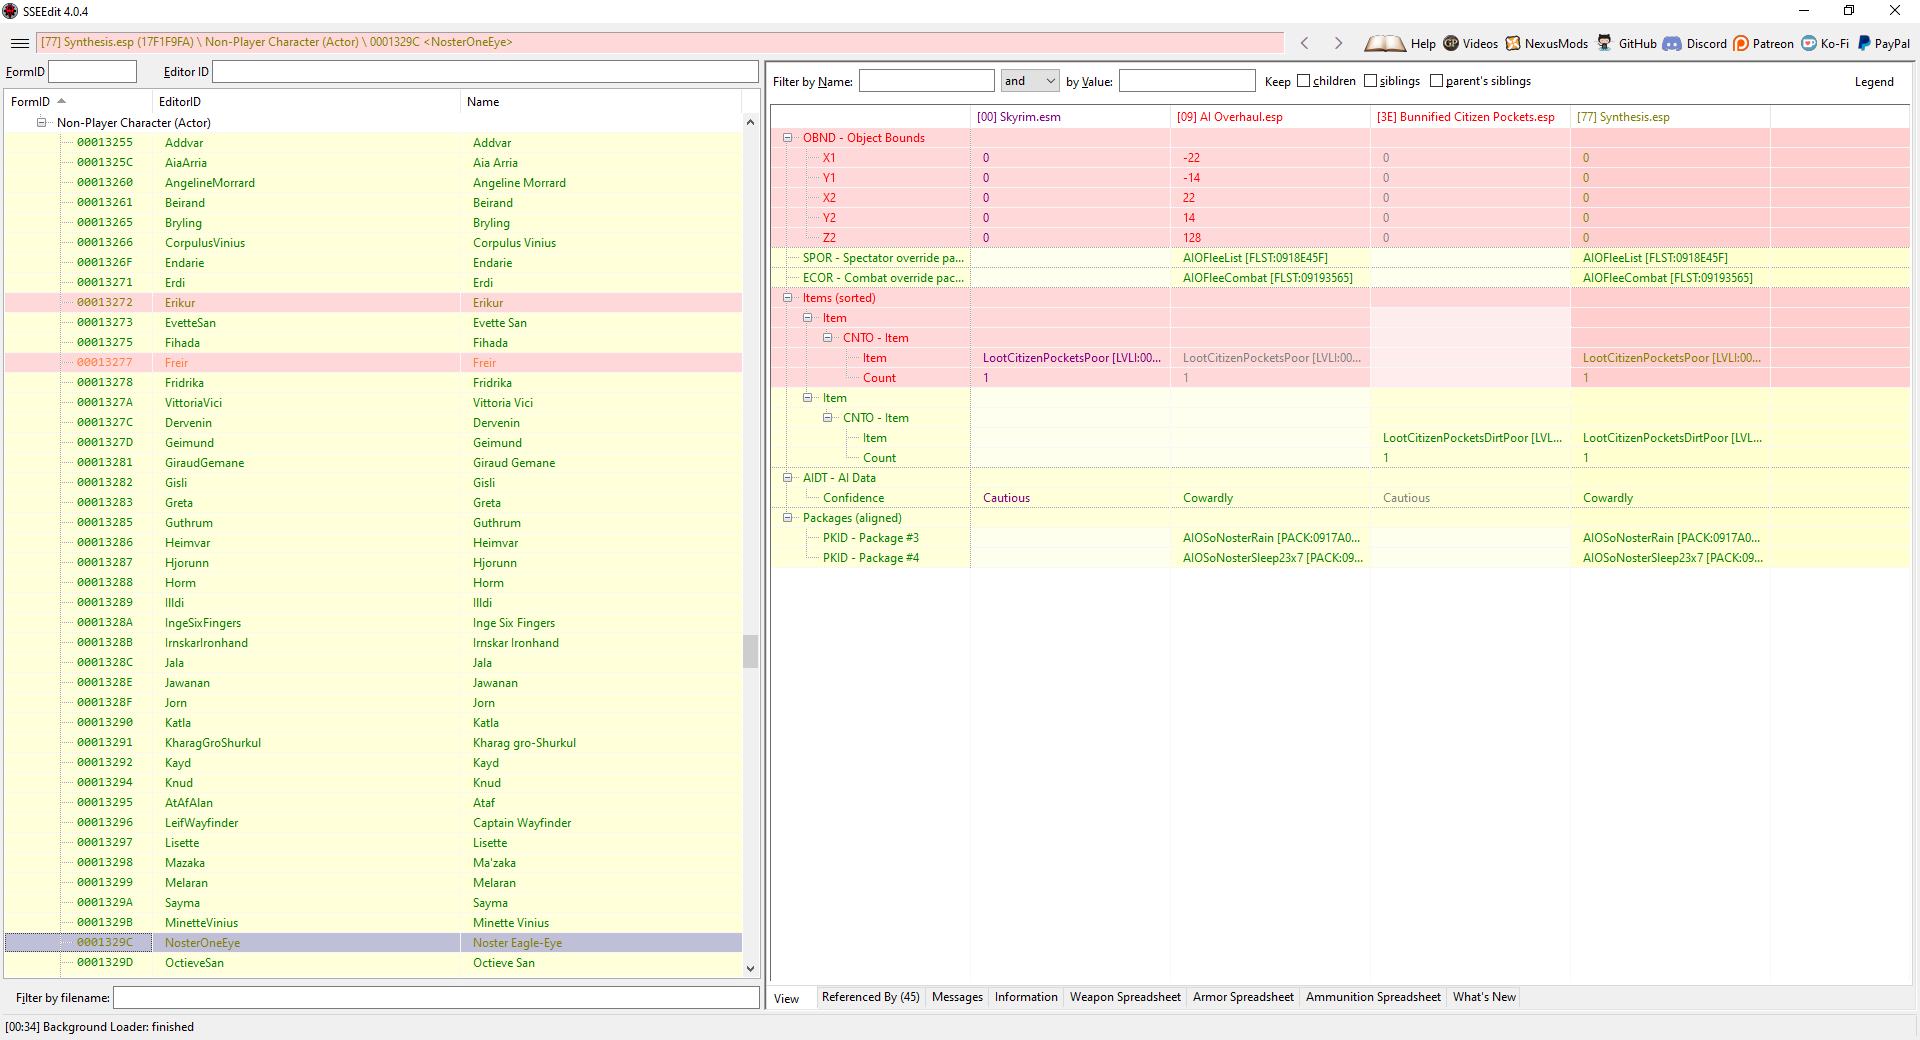Enable the children checkbox
This screenshot has width=1920, height=1040.
pyautogui.click(x=1305, y=81)
